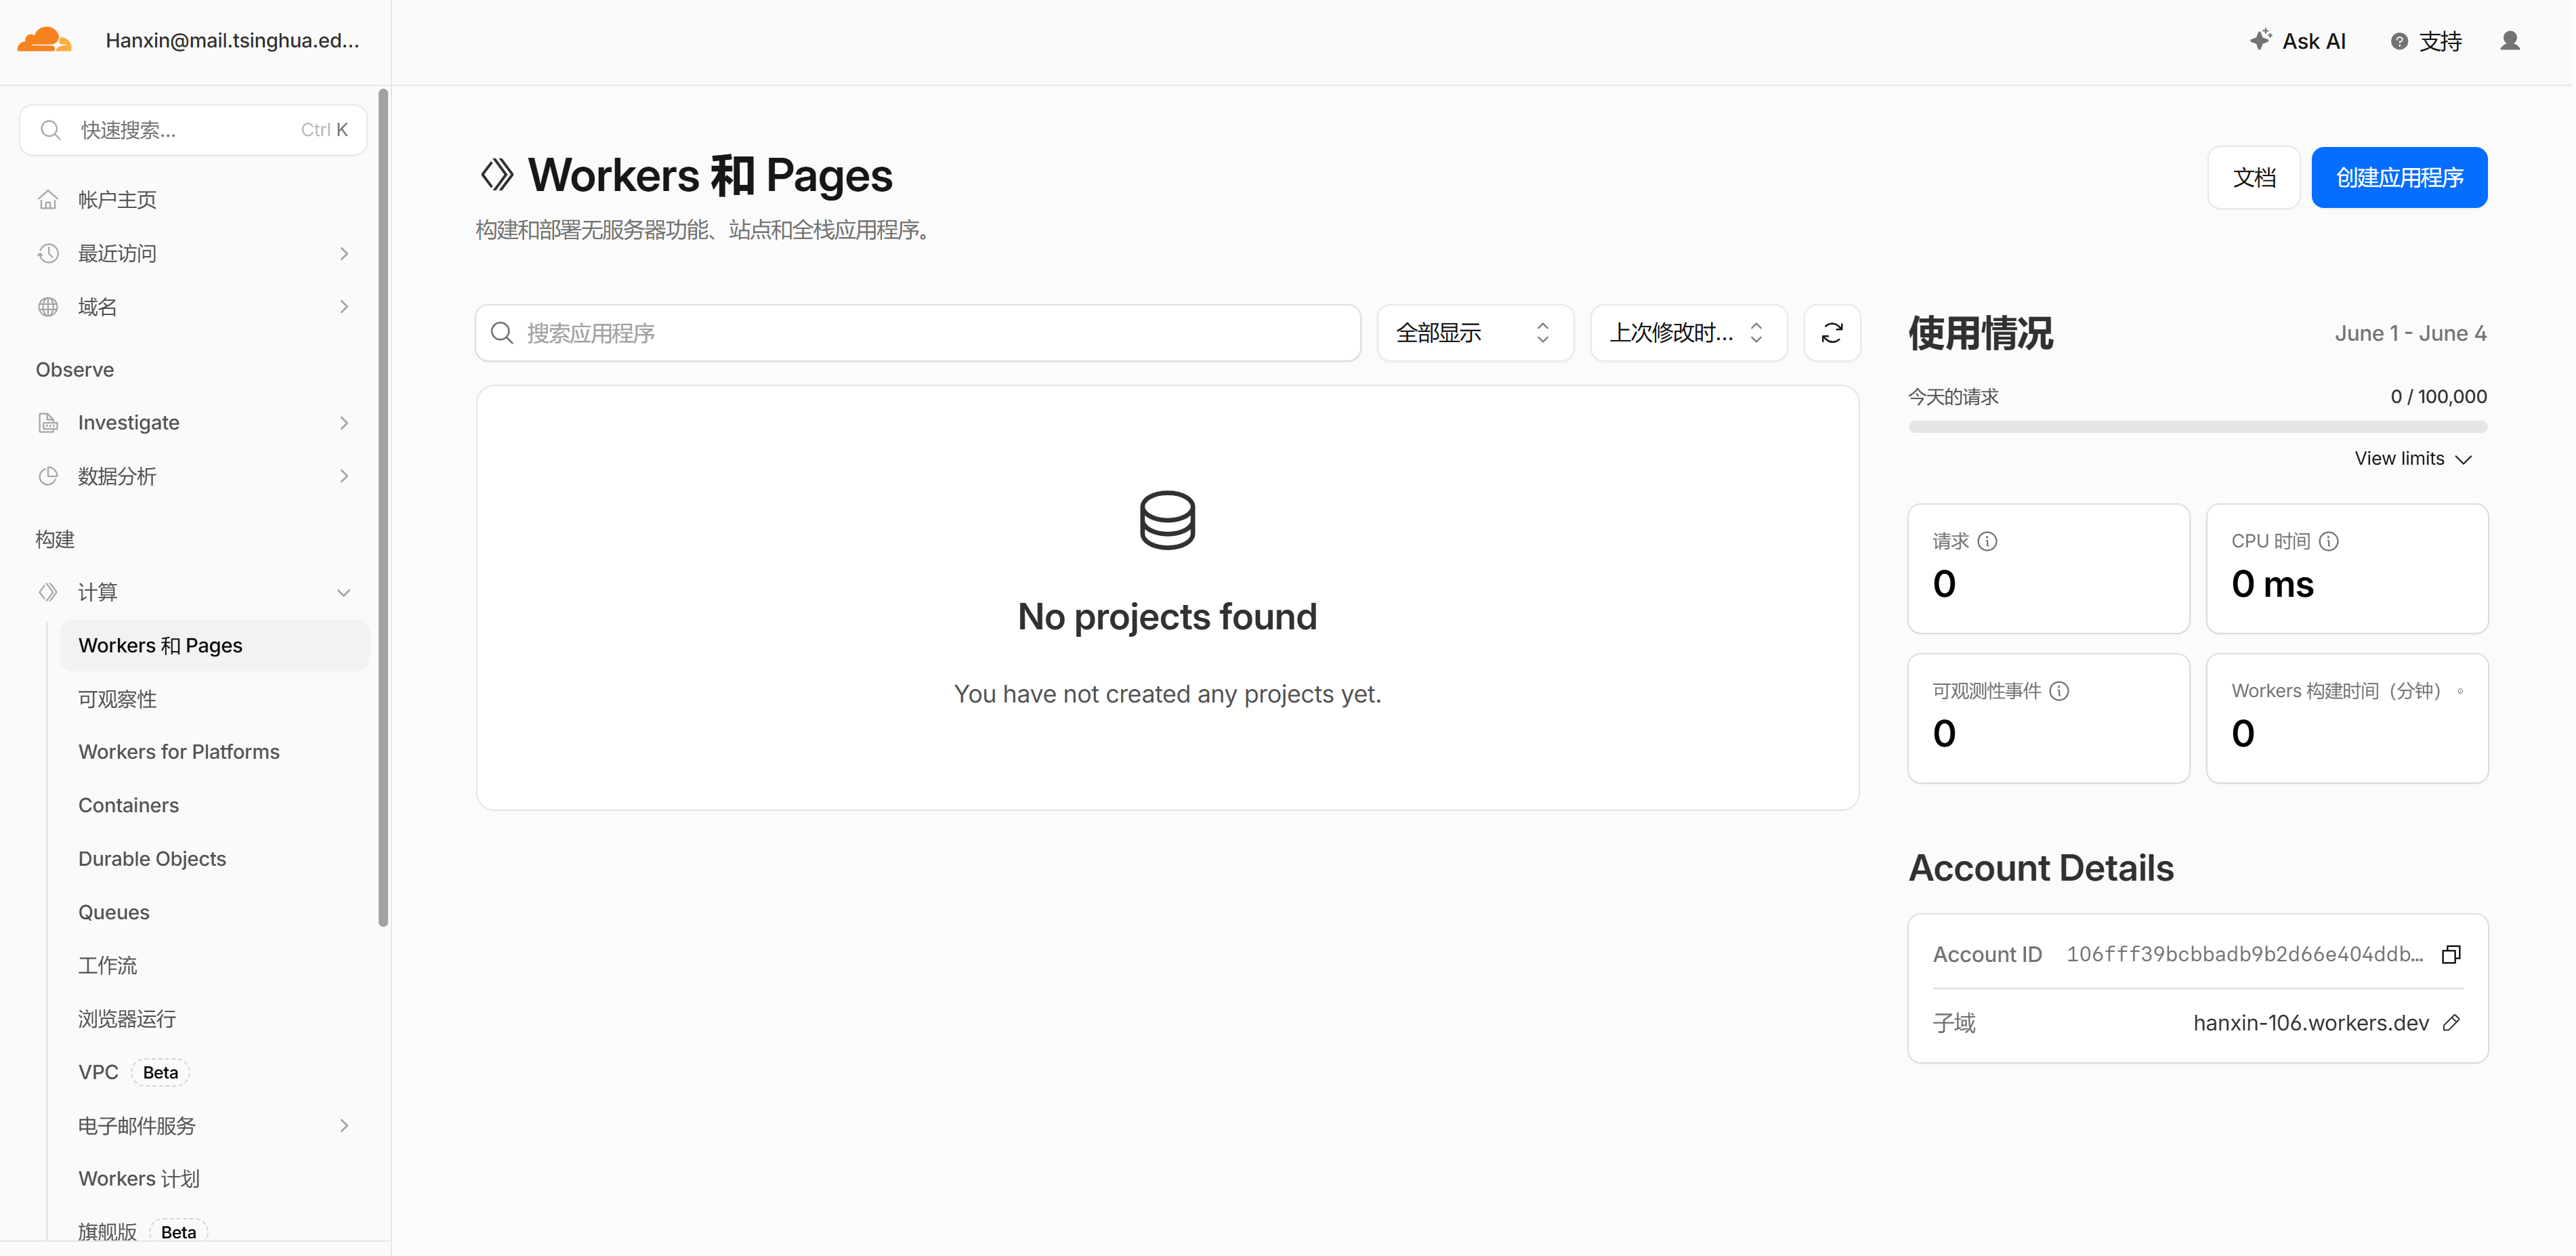Click the 搜索应用程序 search field
The height and width of the screenshot is (1256, 2576).
(x=918, y=333)
